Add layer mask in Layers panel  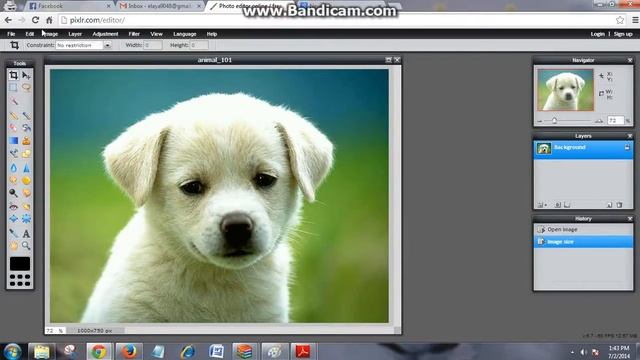(558, 205)
